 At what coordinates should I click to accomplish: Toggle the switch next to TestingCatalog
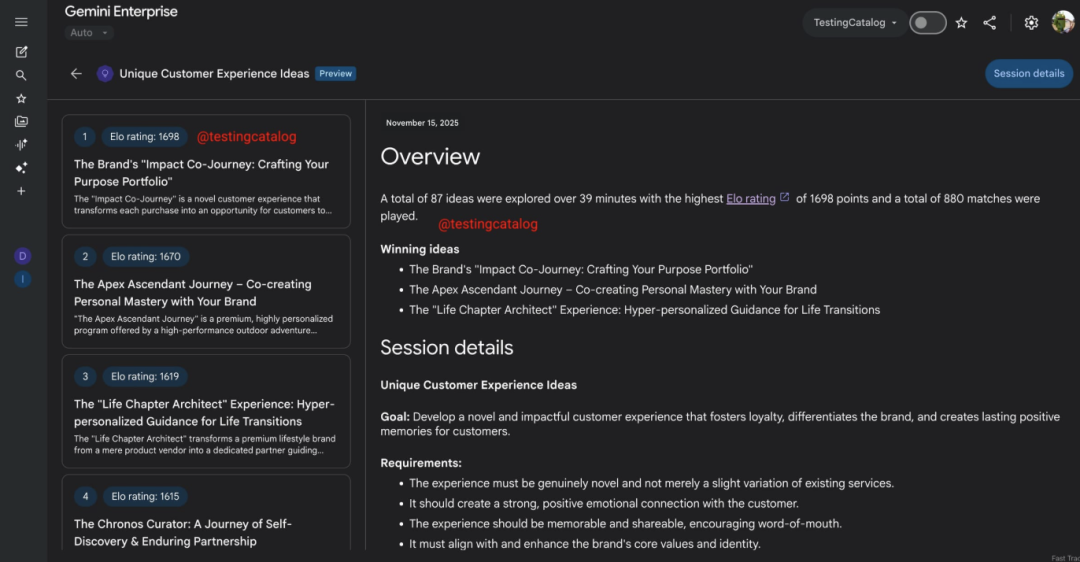pos(927,23)
